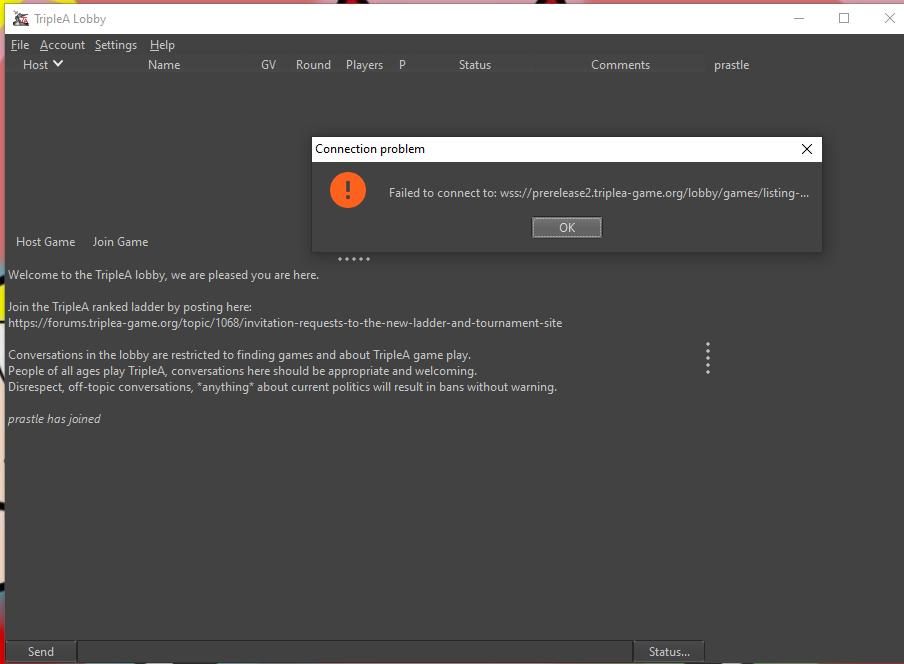
Task: Select player prastle in user list
Action: pos(732,65)
